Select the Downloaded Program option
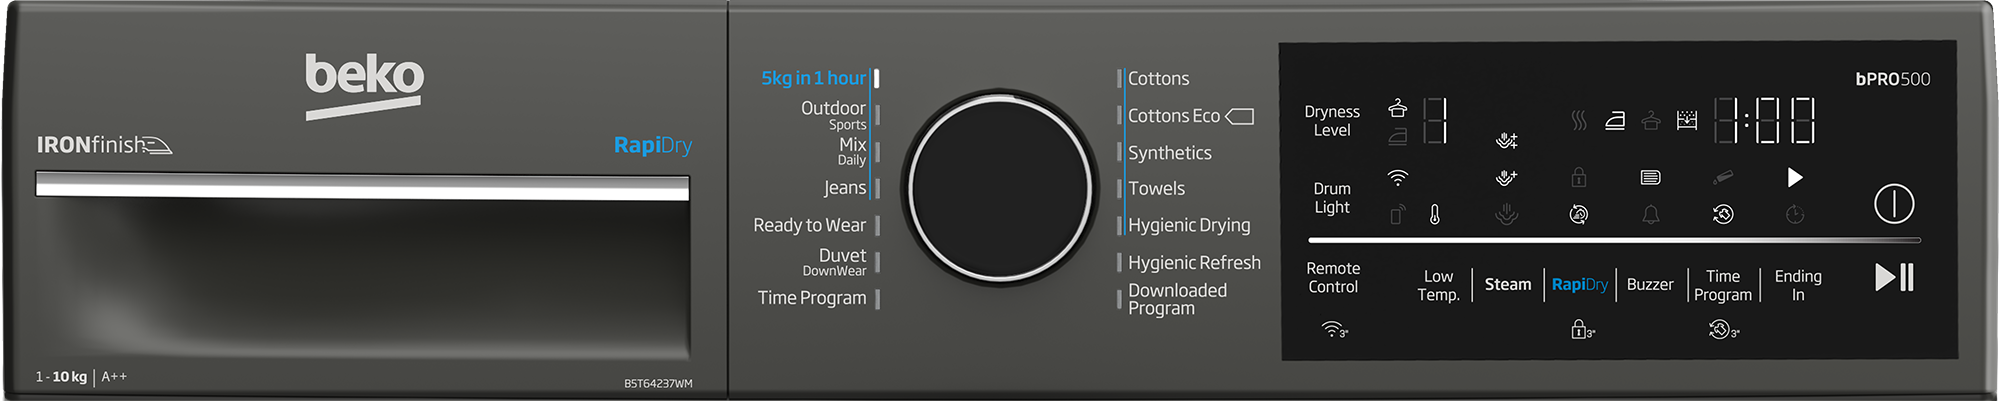The height and width of the screenshot is (401, 2000). click(1177, 299)
